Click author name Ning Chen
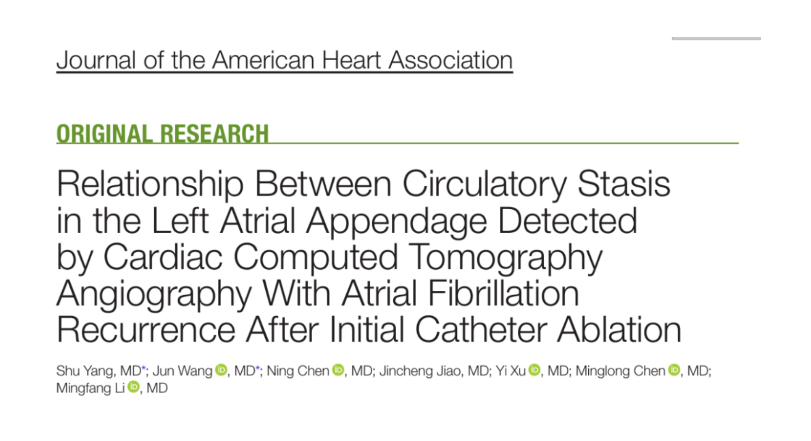Image resolution: width=811 pixels, height=441 pixels. 301,371
